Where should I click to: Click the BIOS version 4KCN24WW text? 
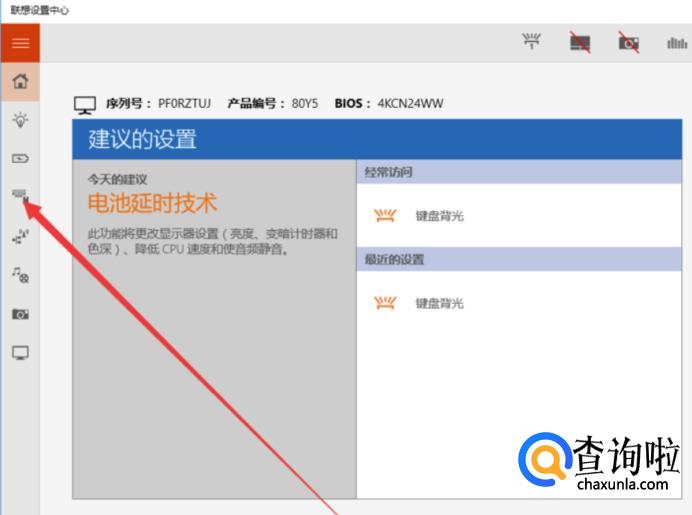(x=410, y=103)
